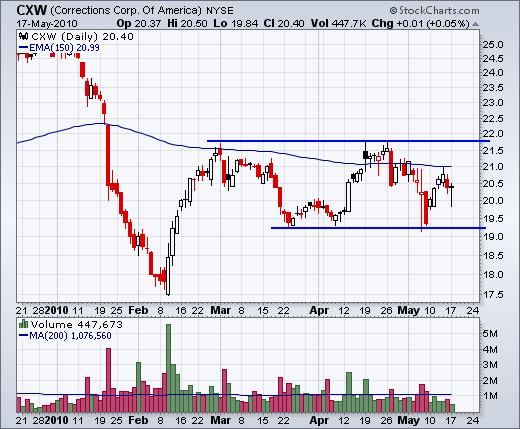This screenshot has width=520, height=429.
Task: Click the 17.5 price axis label
Action: (x=493, y=295)
